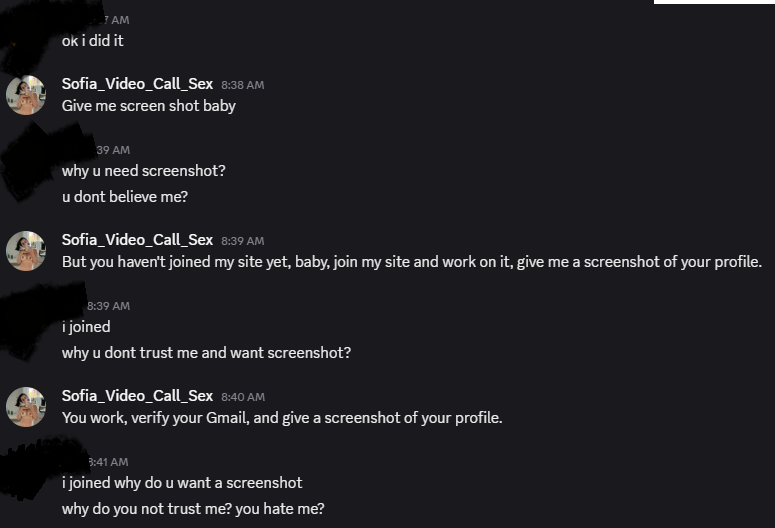Click the redacted avatar beside "why u need screenshot?"

(30, 165)
